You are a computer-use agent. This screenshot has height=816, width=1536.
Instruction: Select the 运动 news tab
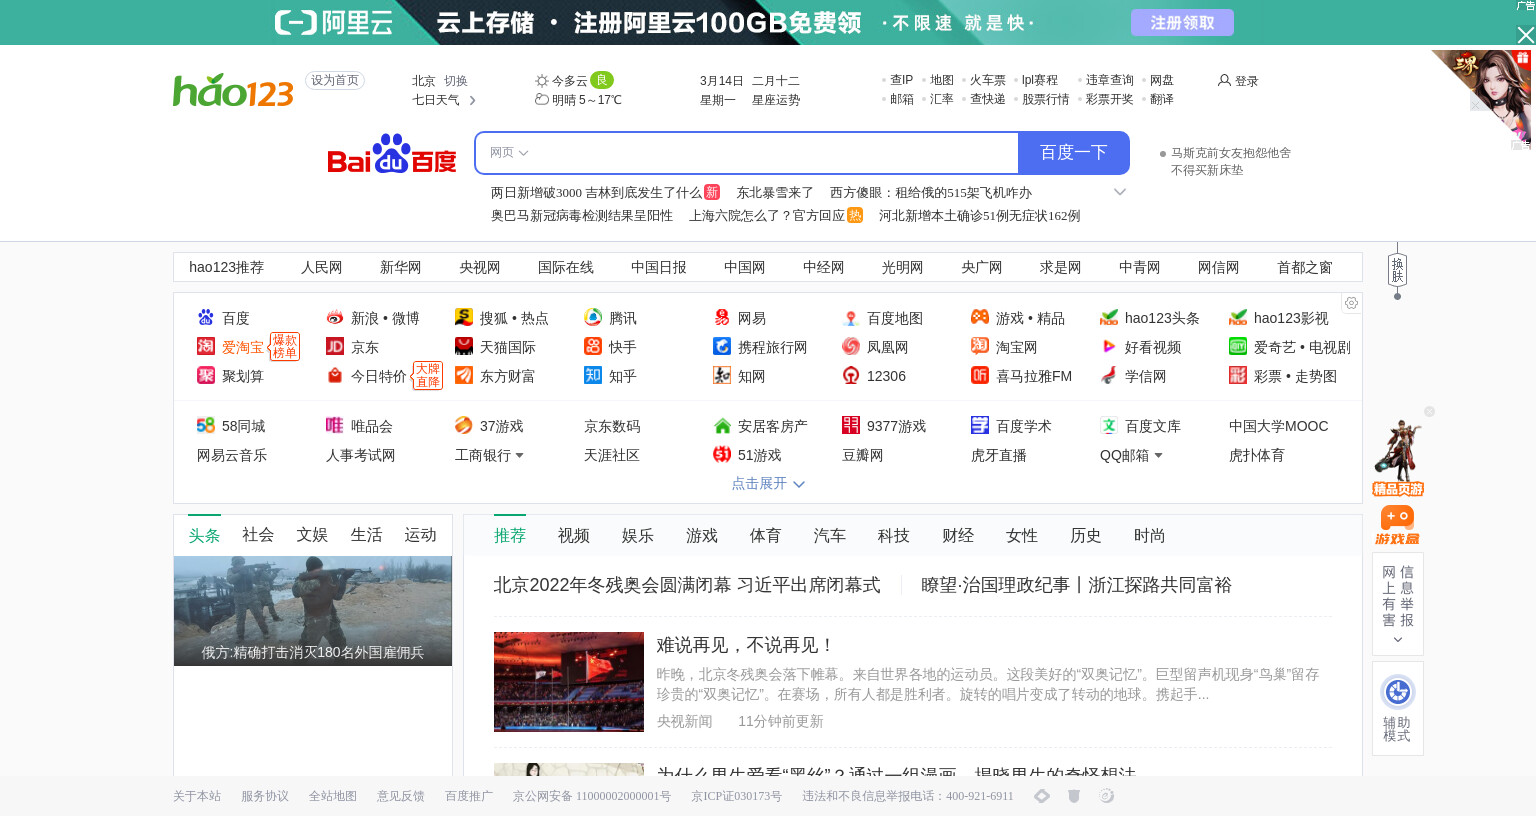[x=420, y=535]
